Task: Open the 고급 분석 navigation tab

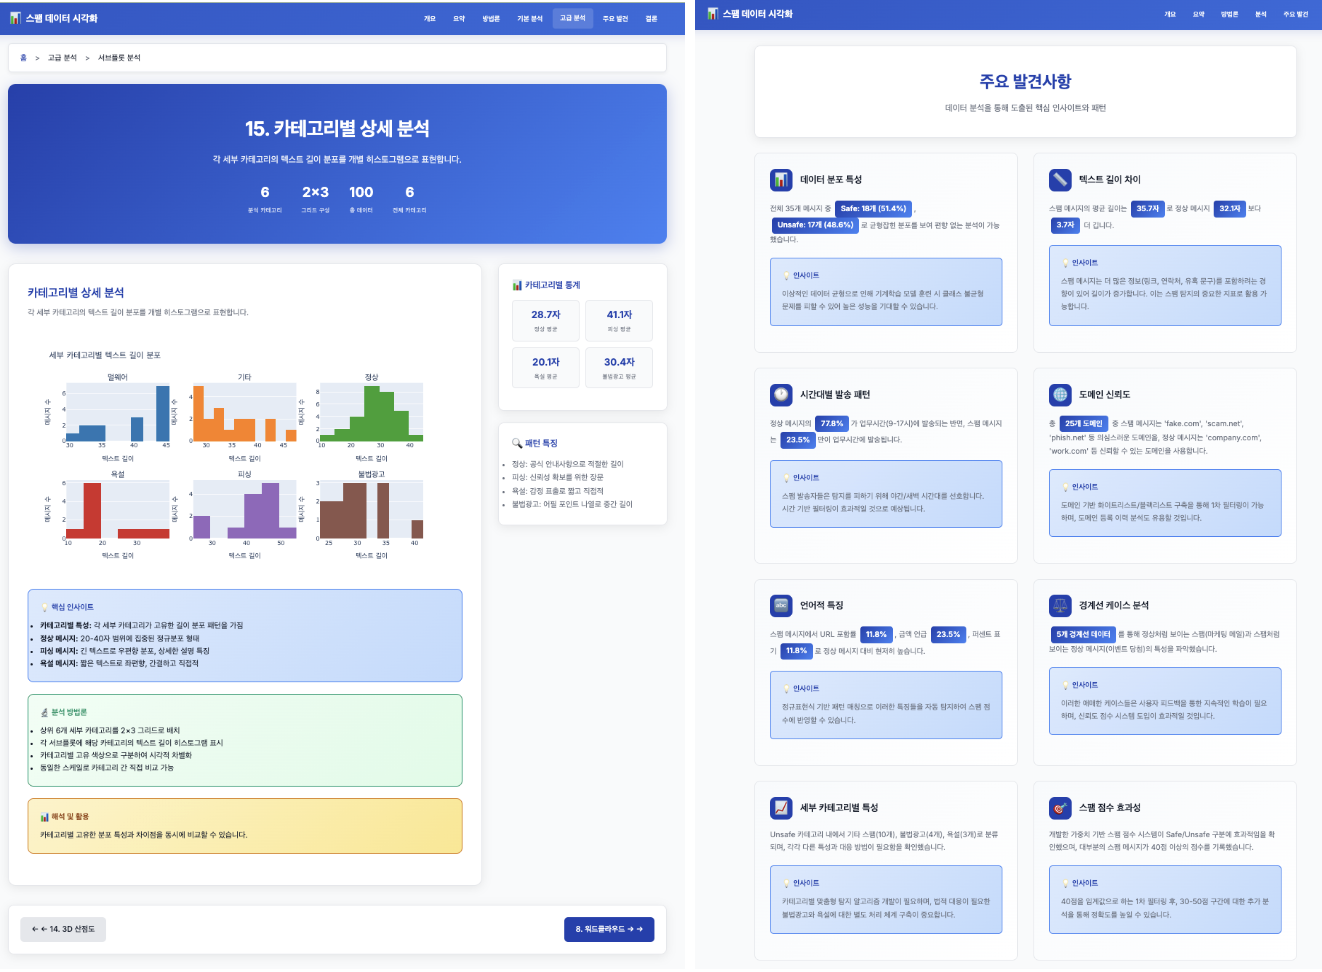Action: pyautogui.click(x=573, y=18)
